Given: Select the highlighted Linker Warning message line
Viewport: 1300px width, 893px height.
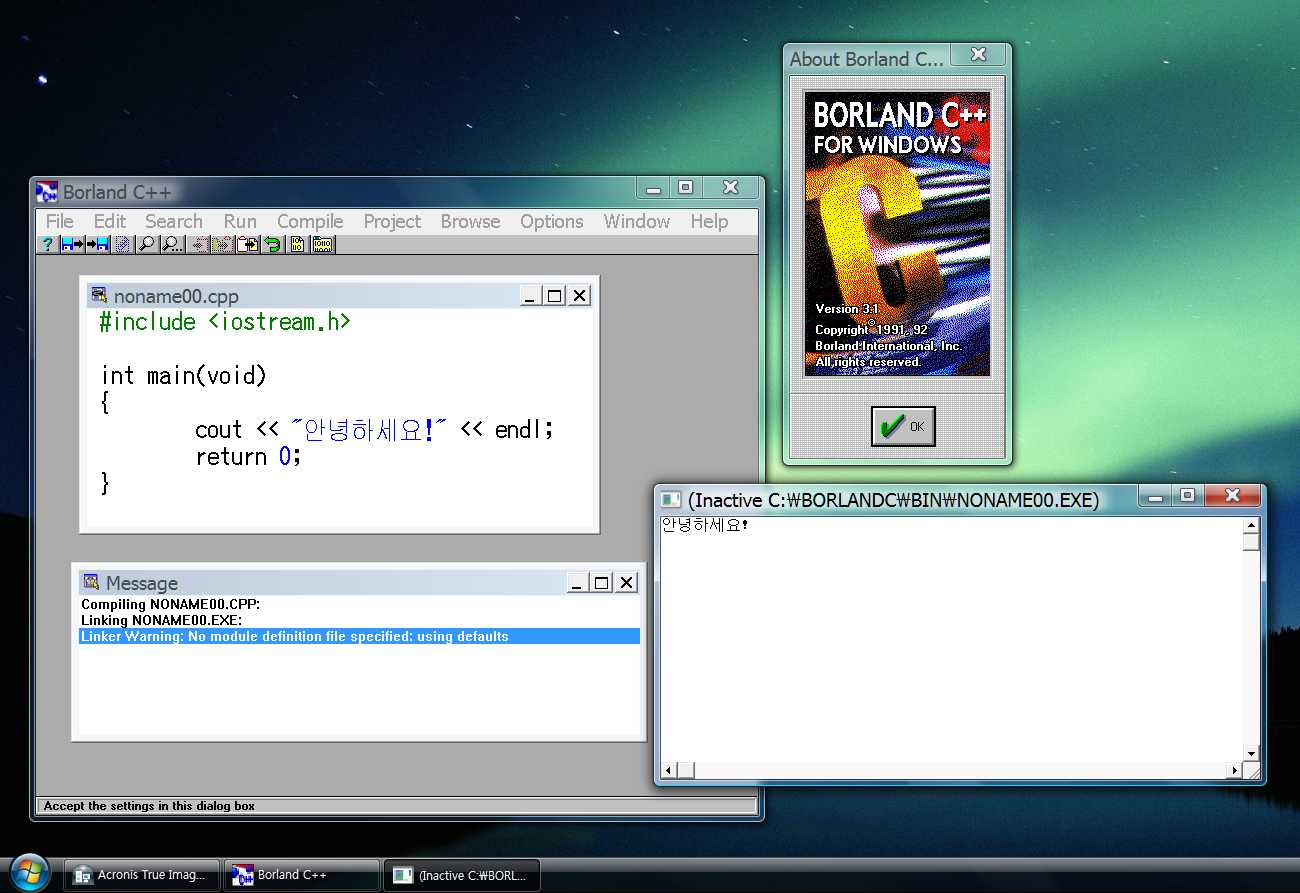Looking at the screenshot, I should [360, 636].
